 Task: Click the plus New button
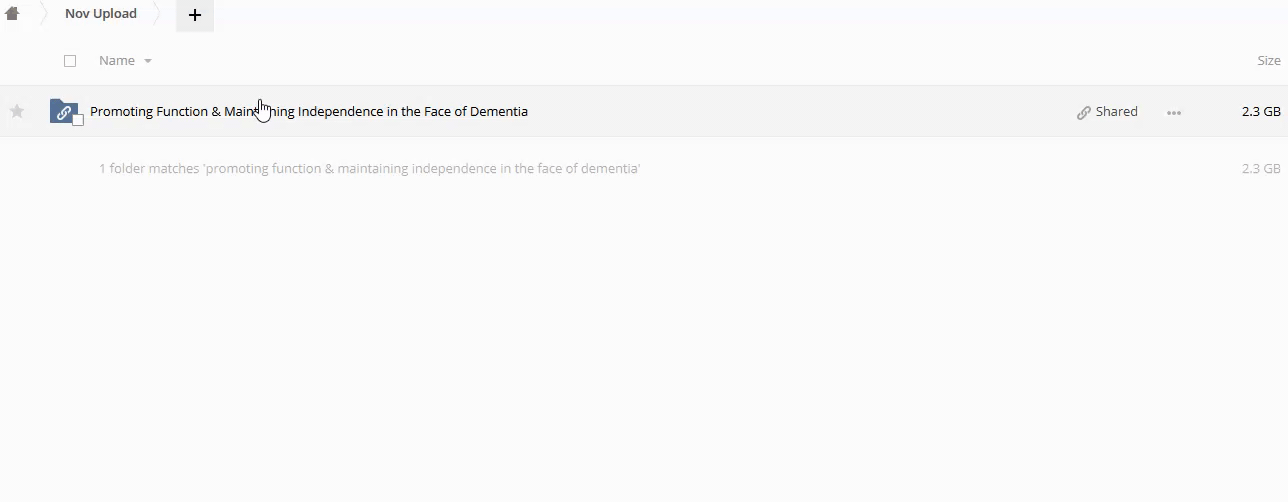195,15
